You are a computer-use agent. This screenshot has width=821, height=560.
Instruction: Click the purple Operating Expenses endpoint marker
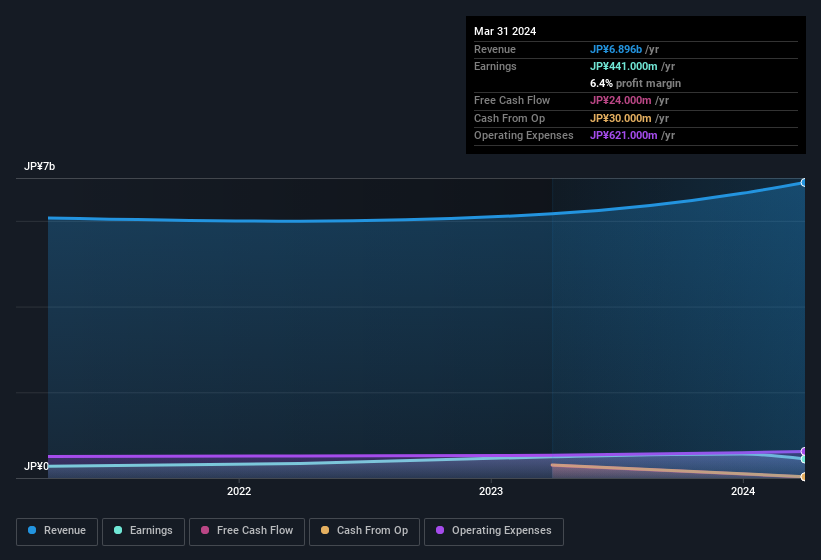pos(804,451)
